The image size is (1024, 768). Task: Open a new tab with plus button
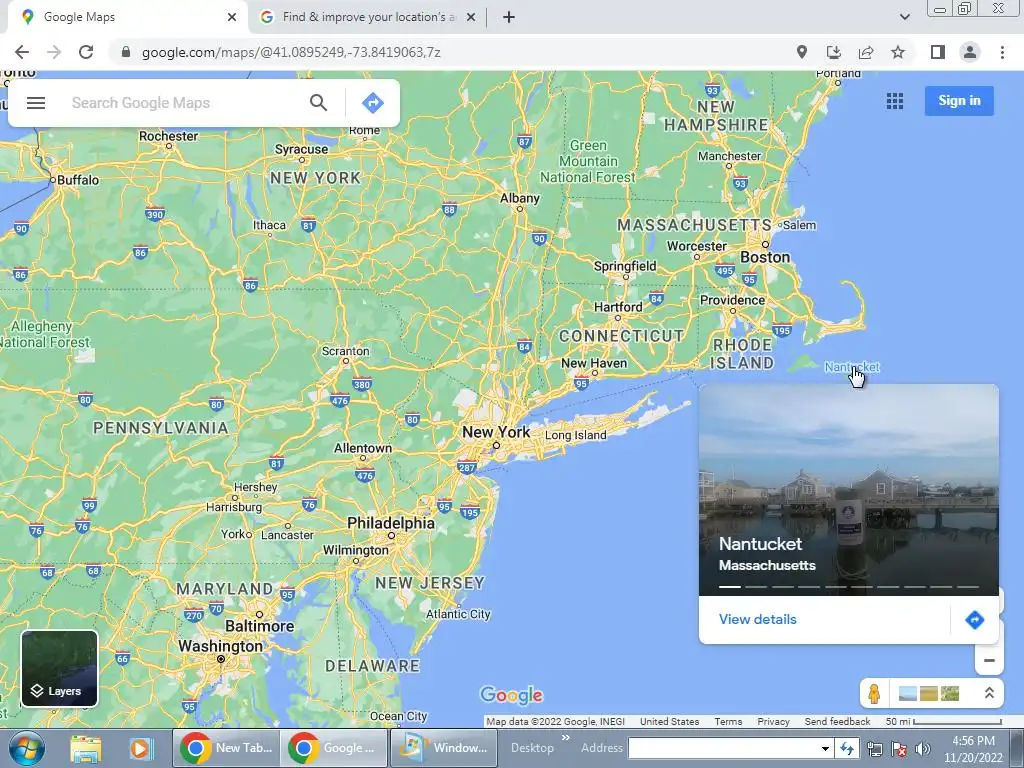click(x=509, y=17)
